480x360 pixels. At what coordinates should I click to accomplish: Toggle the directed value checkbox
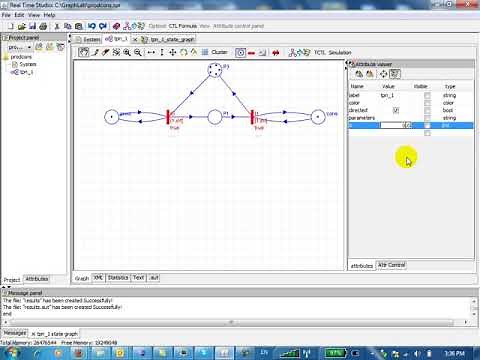(396, 110)
